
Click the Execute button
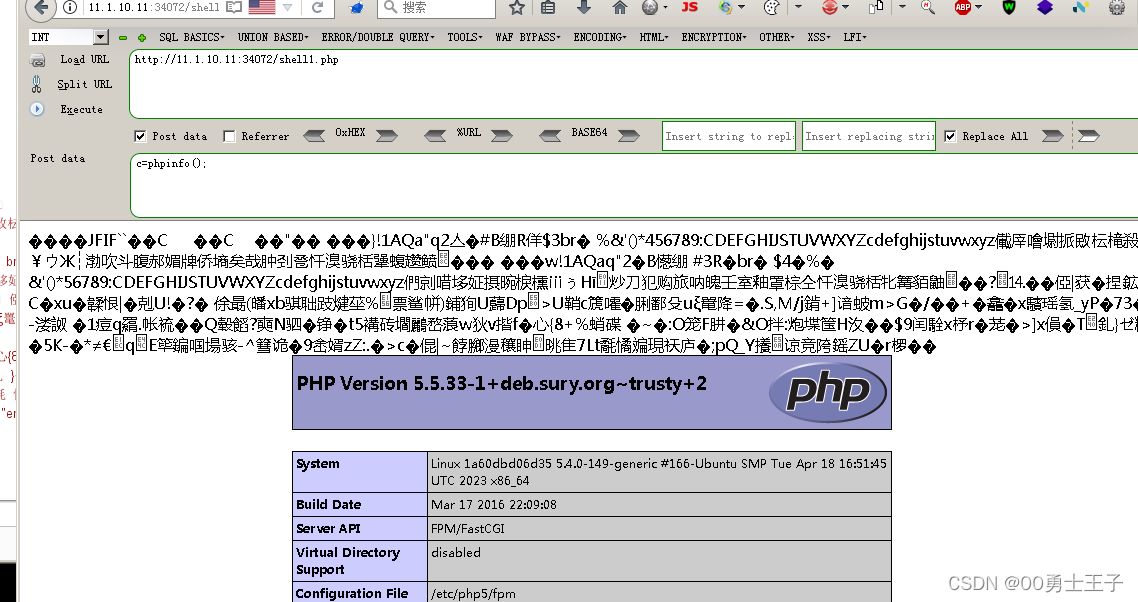[81, 109]
